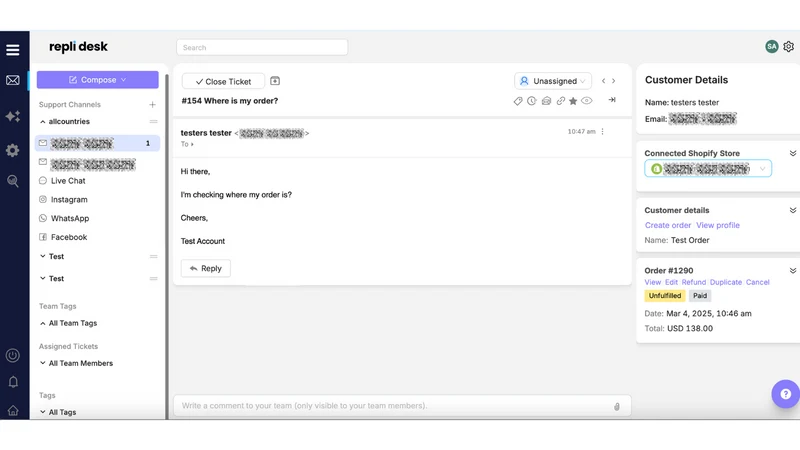Collapse the Connected Shopify Store panel
The image size is (800, 450).
pyautogui.click(x=792, y=153)
